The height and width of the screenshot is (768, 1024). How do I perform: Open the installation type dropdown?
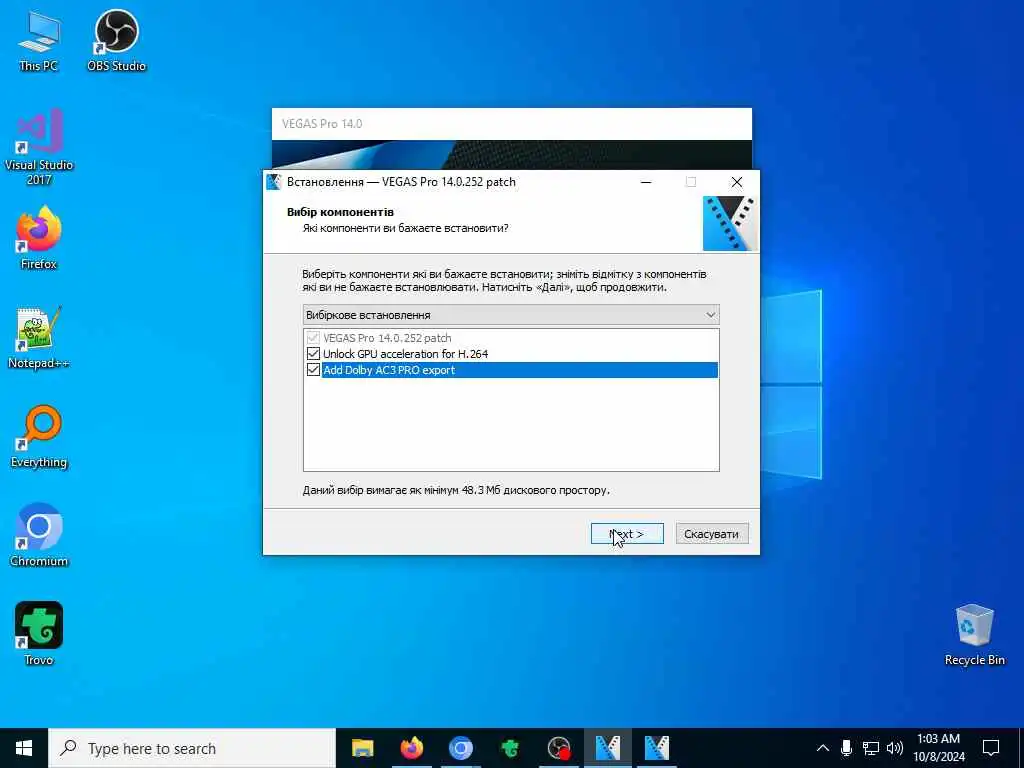point(511,315)
